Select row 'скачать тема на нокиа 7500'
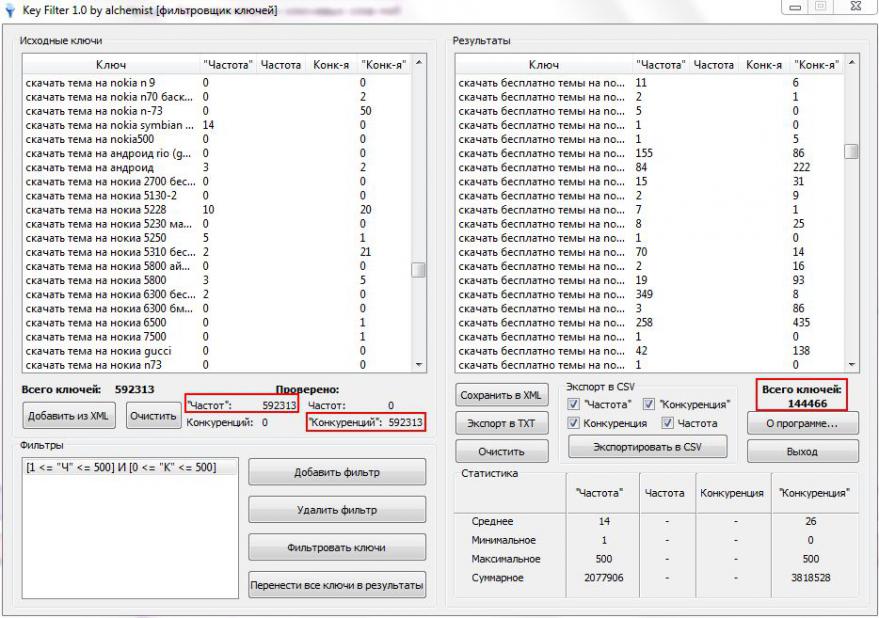879x618 pixels. tap(217, 336)
